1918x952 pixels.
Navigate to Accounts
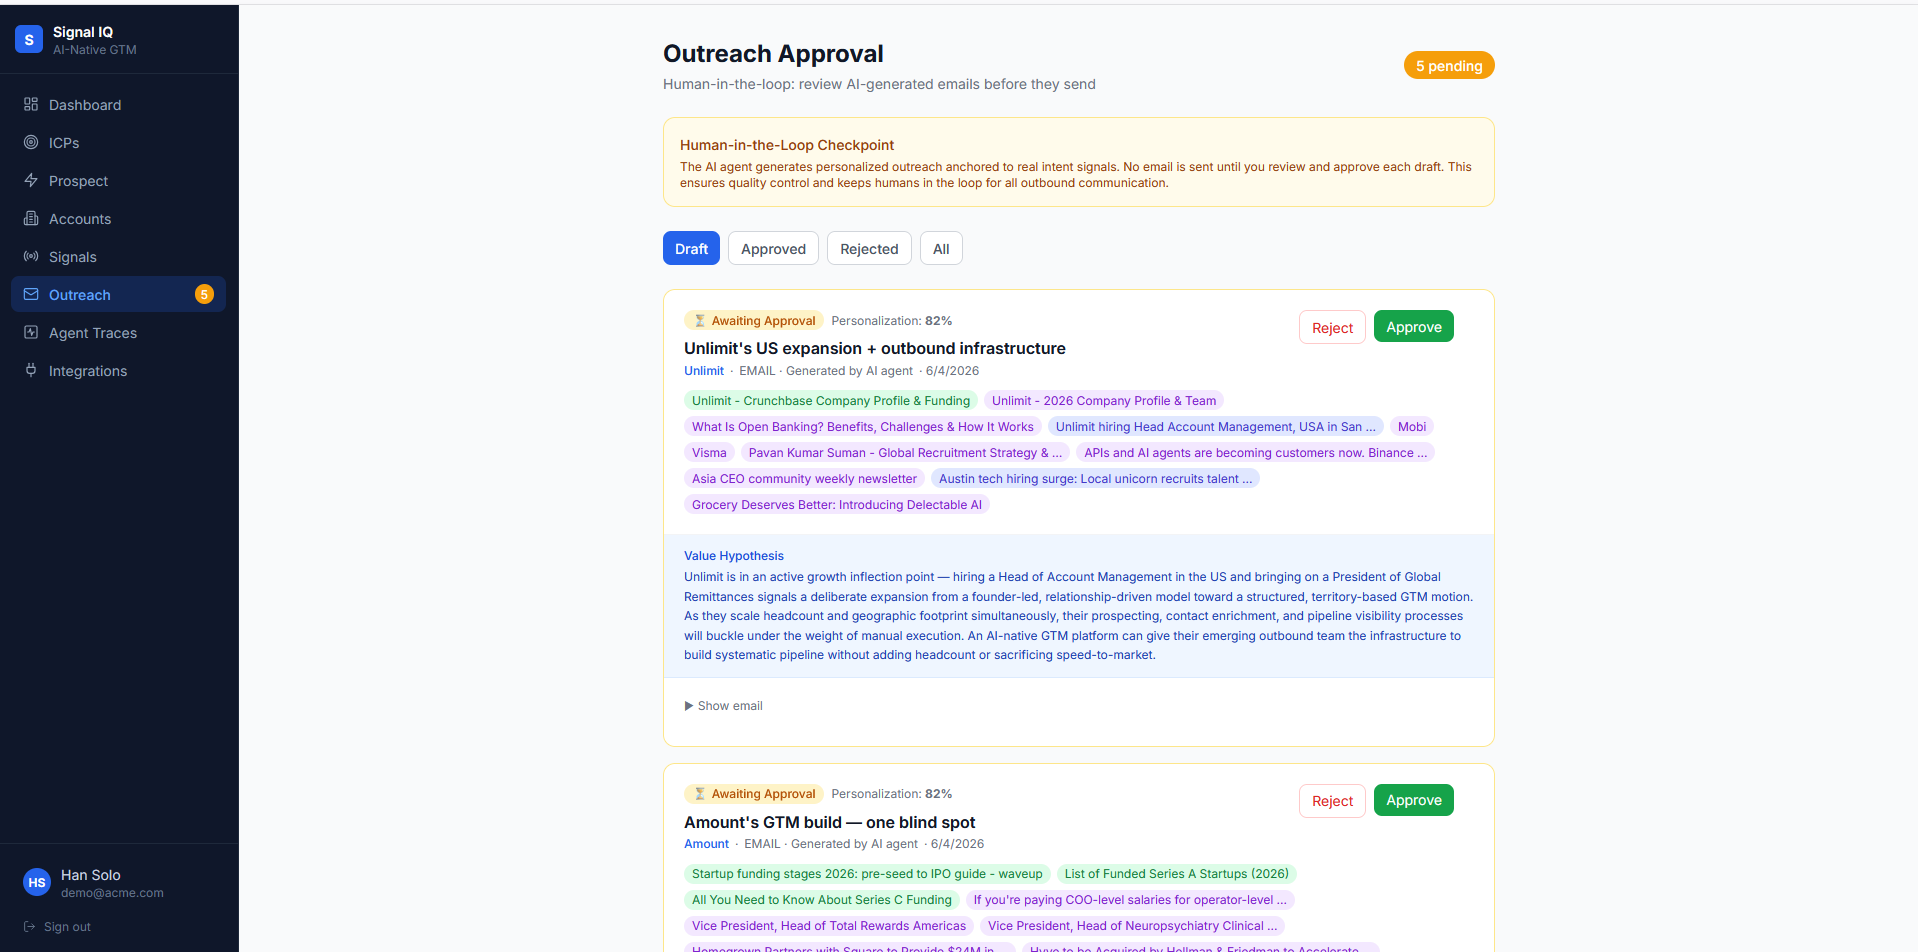tap(118, 218)
